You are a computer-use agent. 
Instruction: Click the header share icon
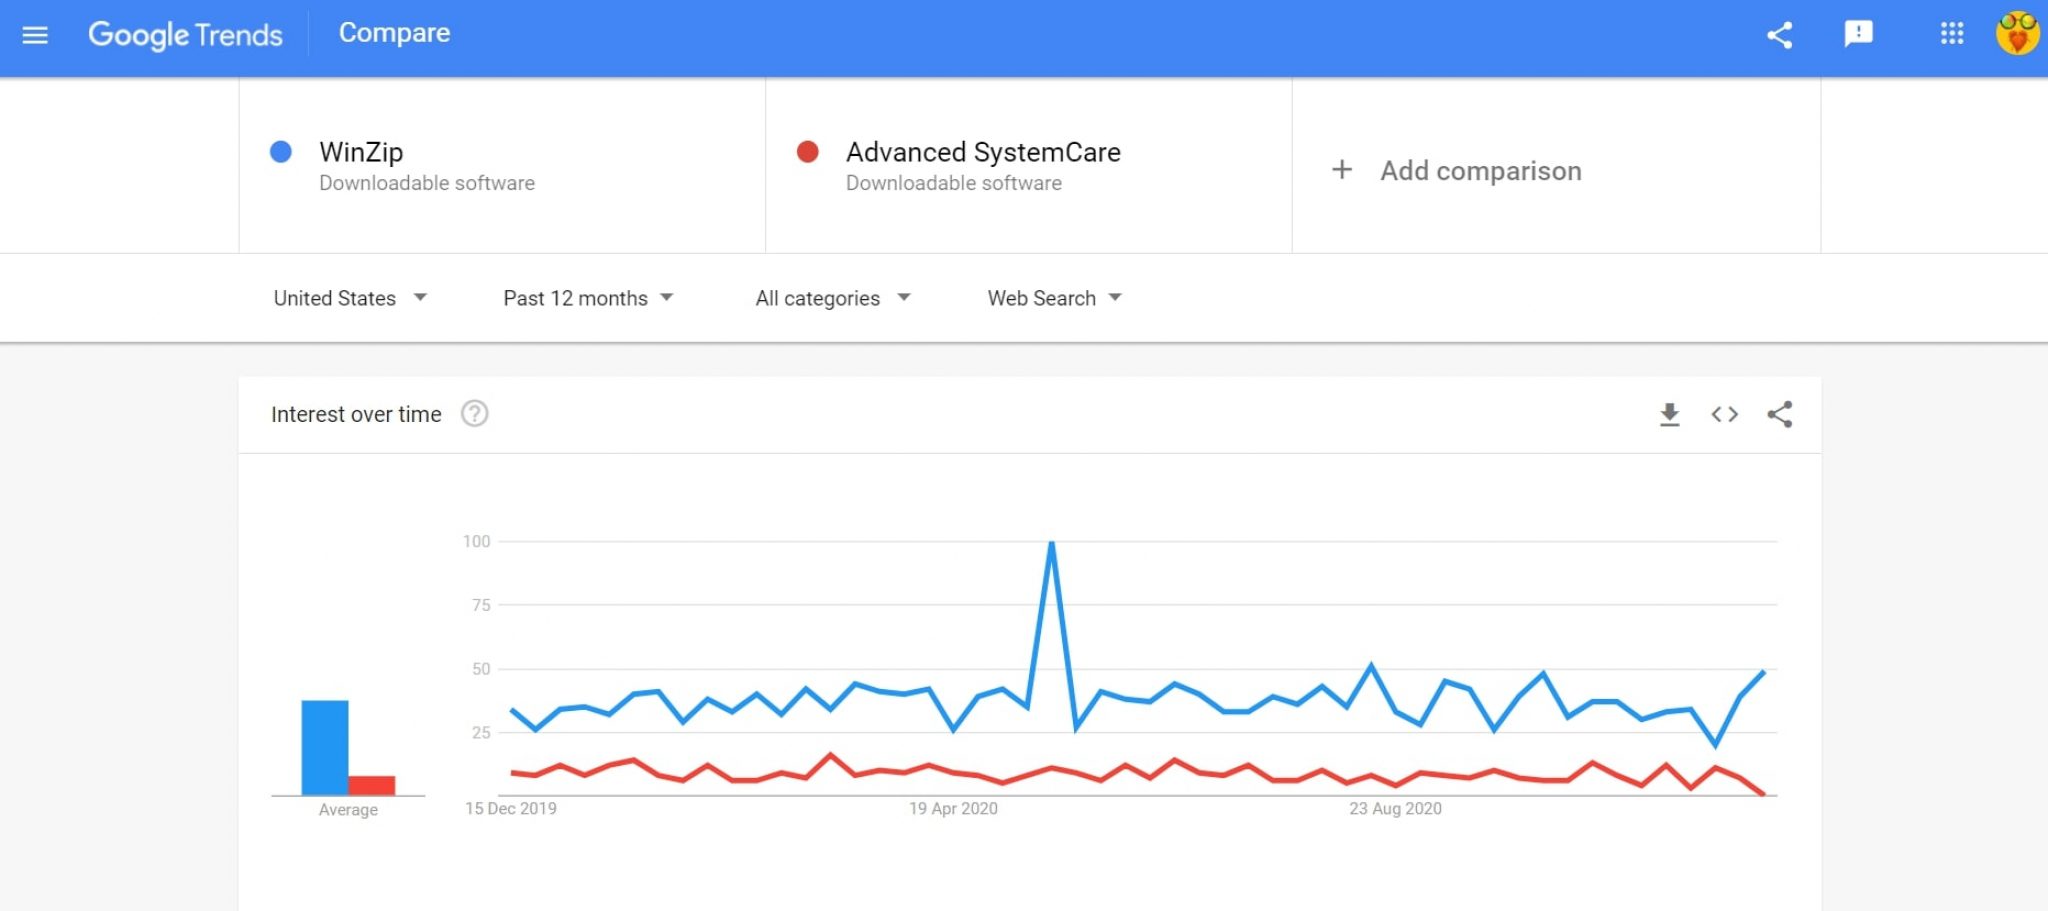(1779, 35)
